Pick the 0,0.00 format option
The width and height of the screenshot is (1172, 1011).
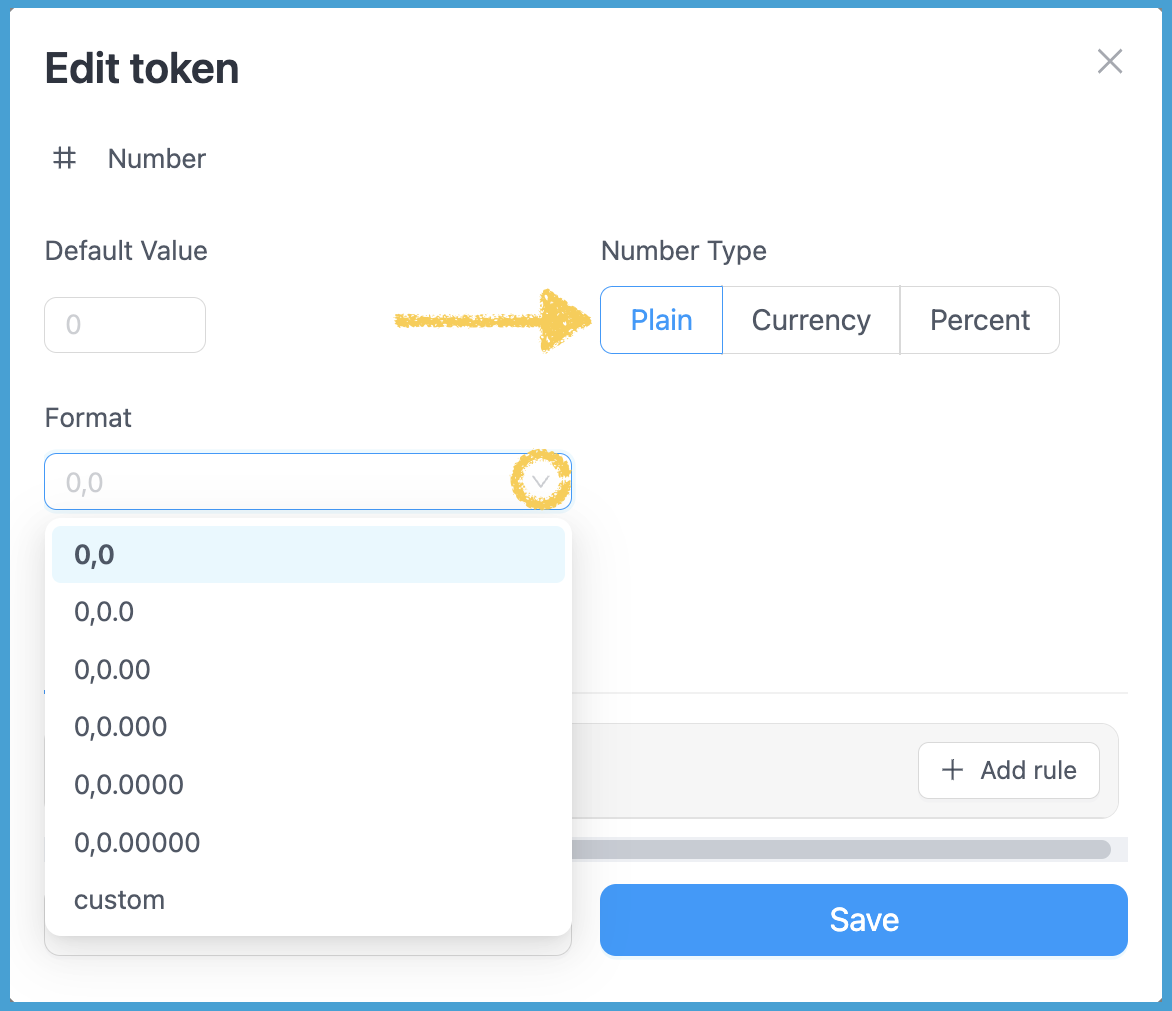click(308, 669)
